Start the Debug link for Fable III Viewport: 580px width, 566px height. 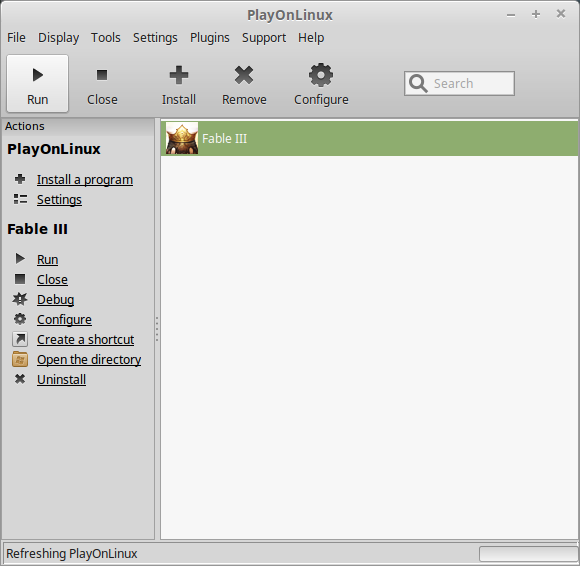tap(55, 300)
